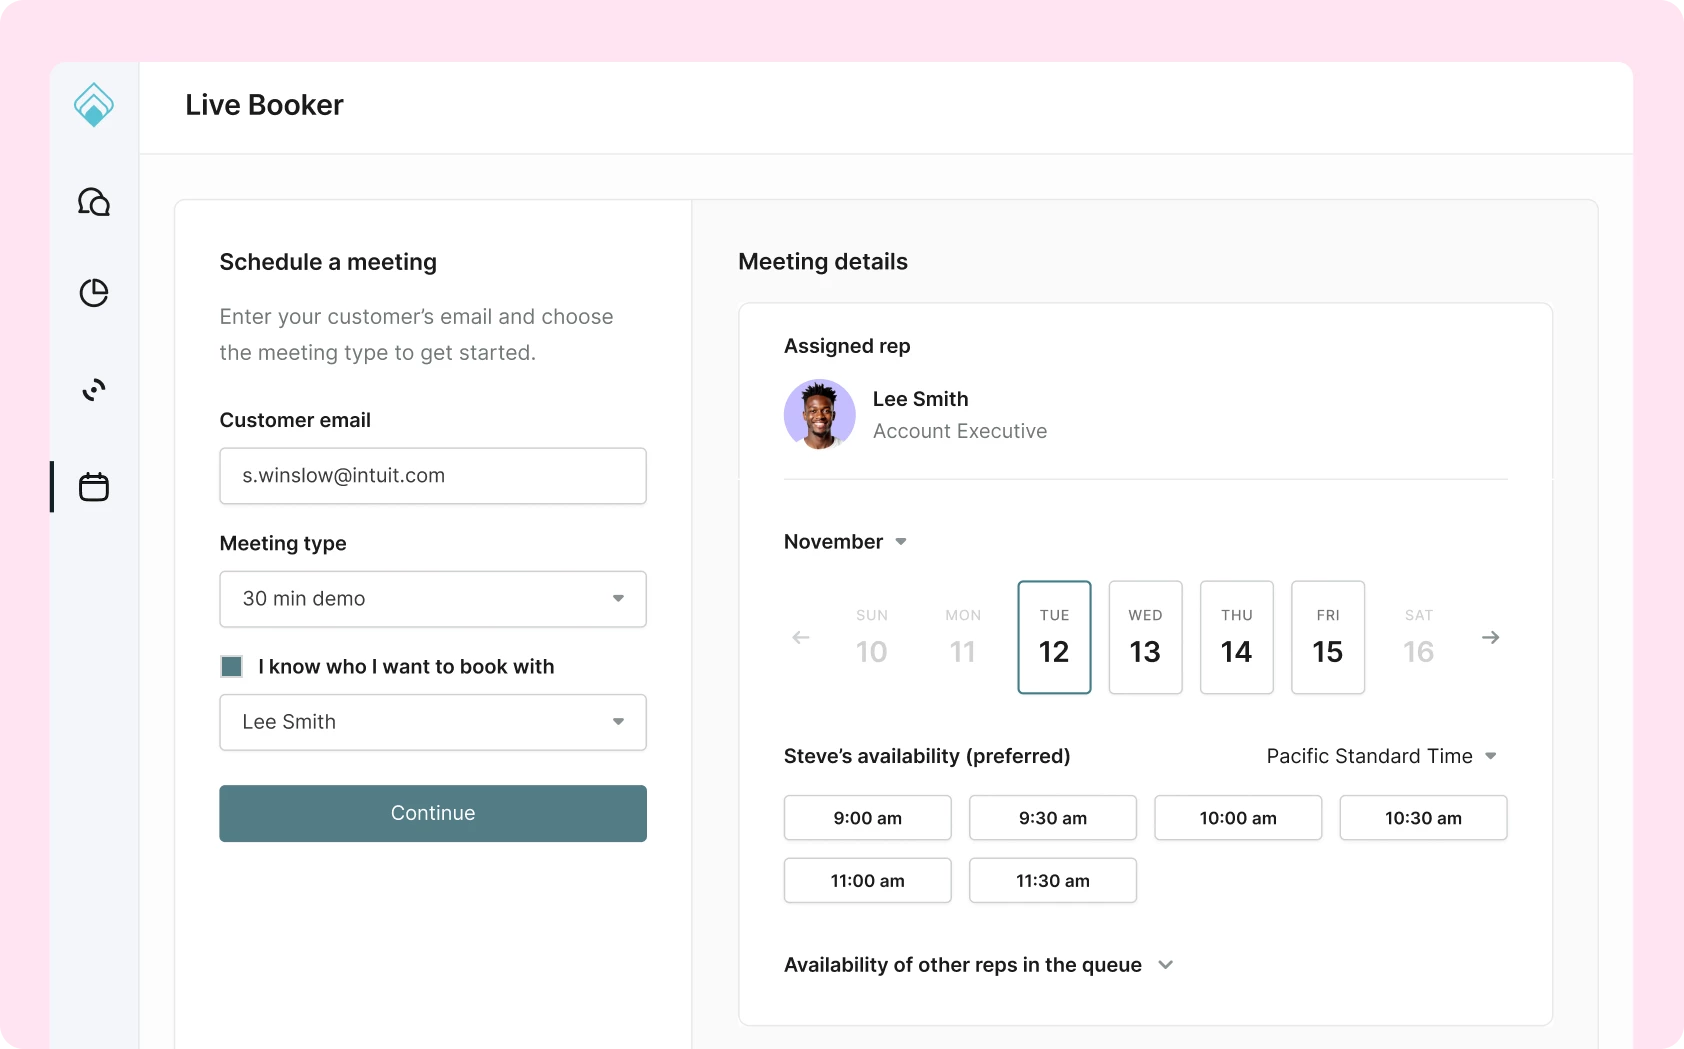The image size is (1684, 1049).
Task: Open the routing sidebar icon
Action: pos(94,390)
